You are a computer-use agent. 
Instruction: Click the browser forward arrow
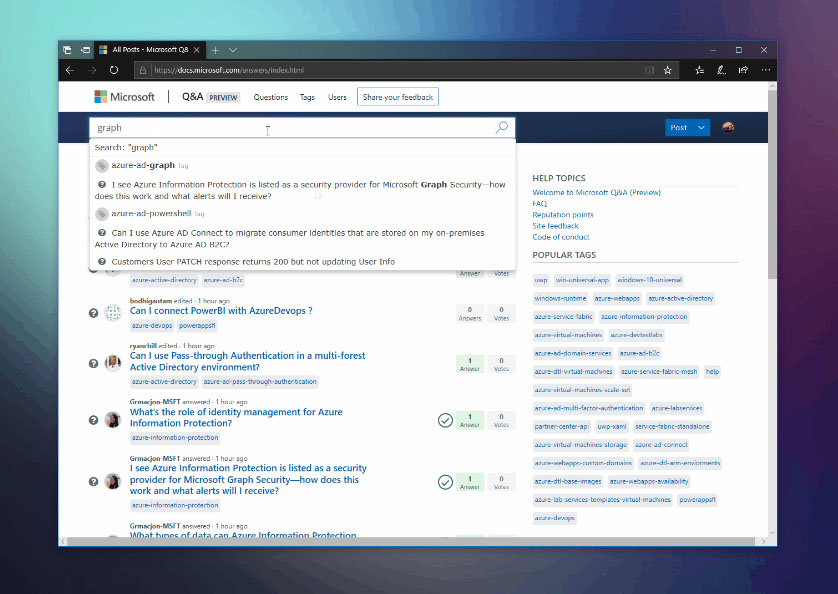[92, 70]
